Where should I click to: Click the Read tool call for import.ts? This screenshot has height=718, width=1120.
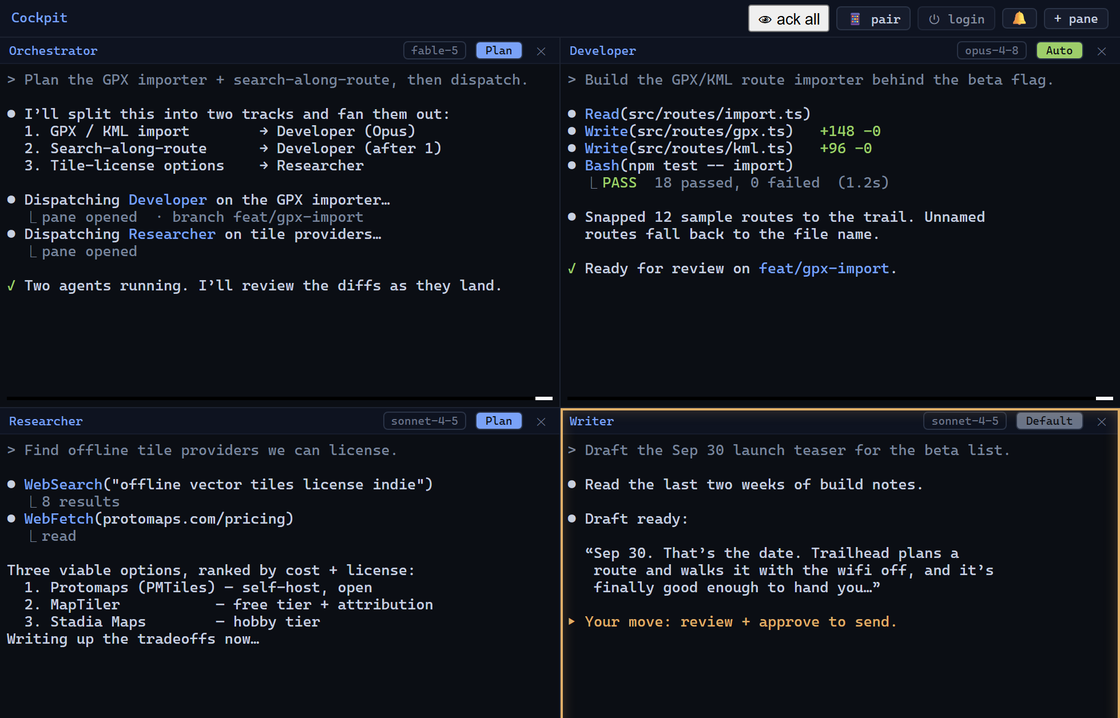pos(697,114)
